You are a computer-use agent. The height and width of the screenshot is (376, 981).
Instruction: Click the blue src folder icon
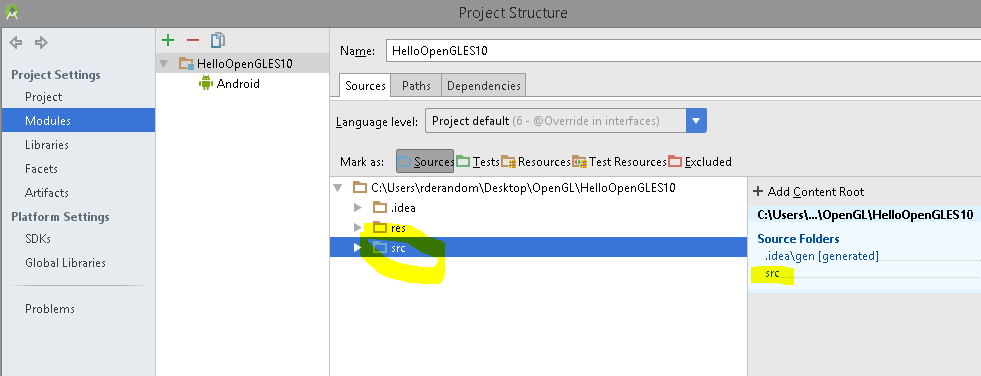click(x=380, y=248)
